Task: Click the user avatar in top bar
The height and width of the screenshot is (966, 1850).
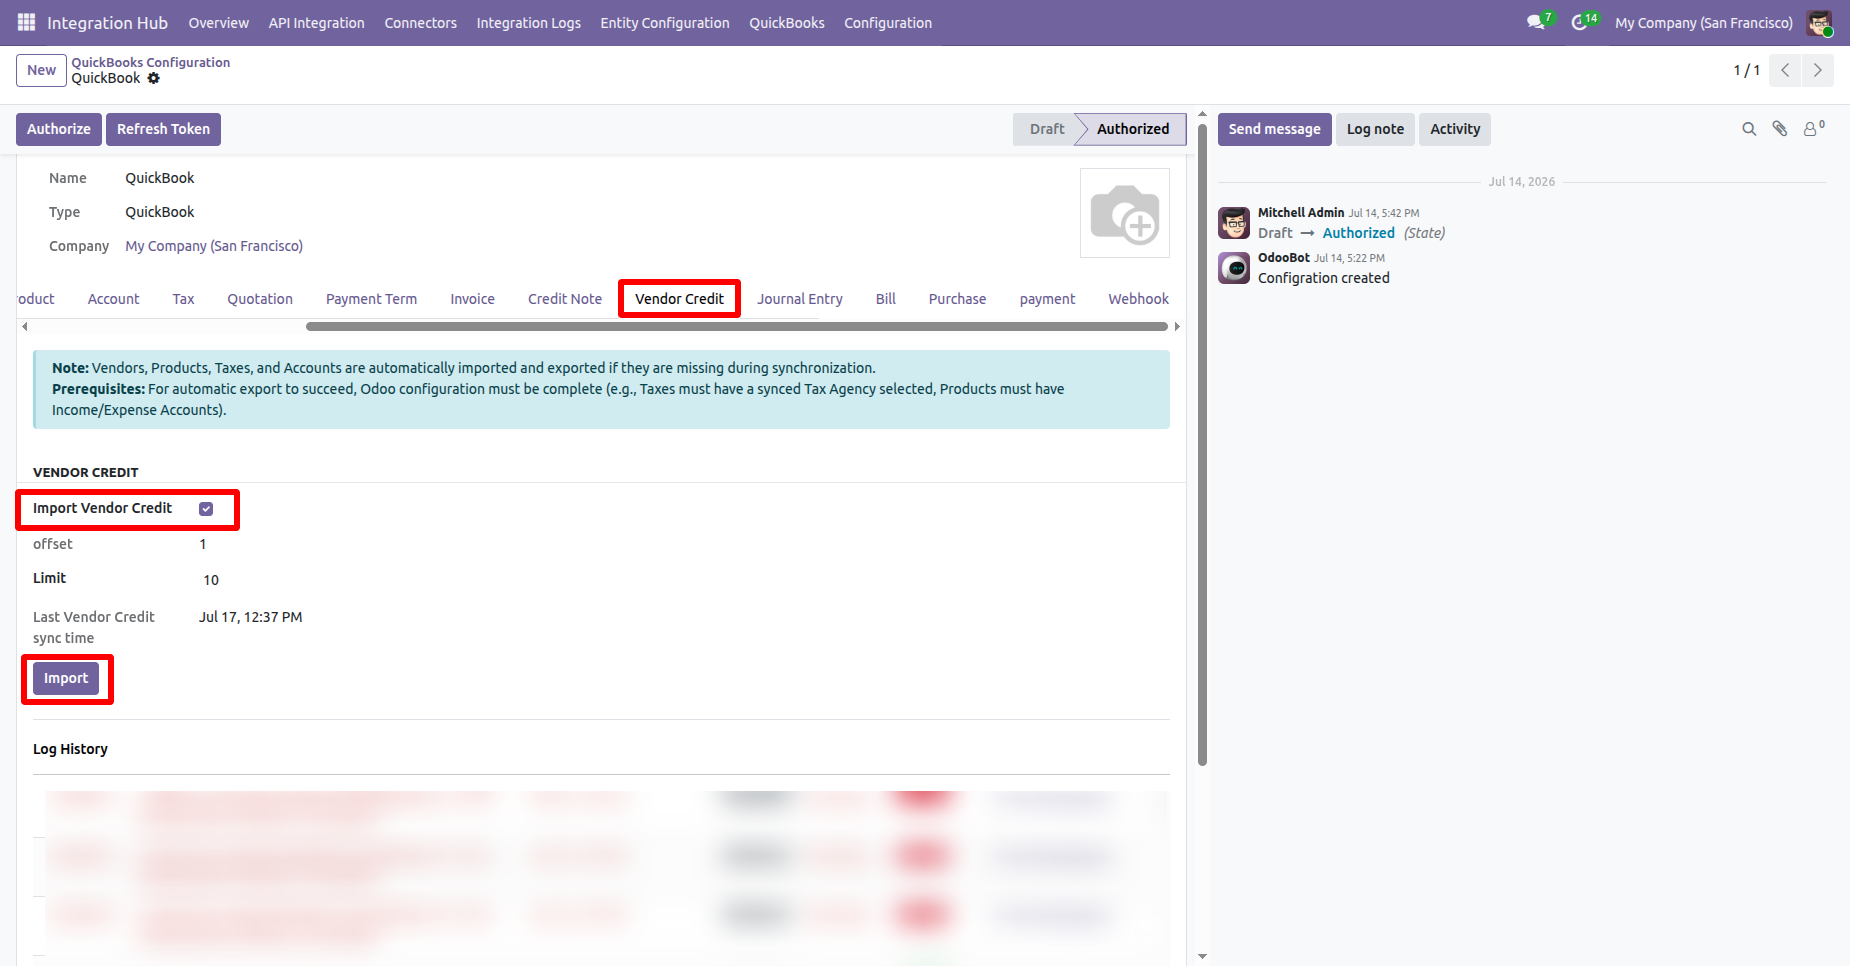Action: tap(1819, 22)
